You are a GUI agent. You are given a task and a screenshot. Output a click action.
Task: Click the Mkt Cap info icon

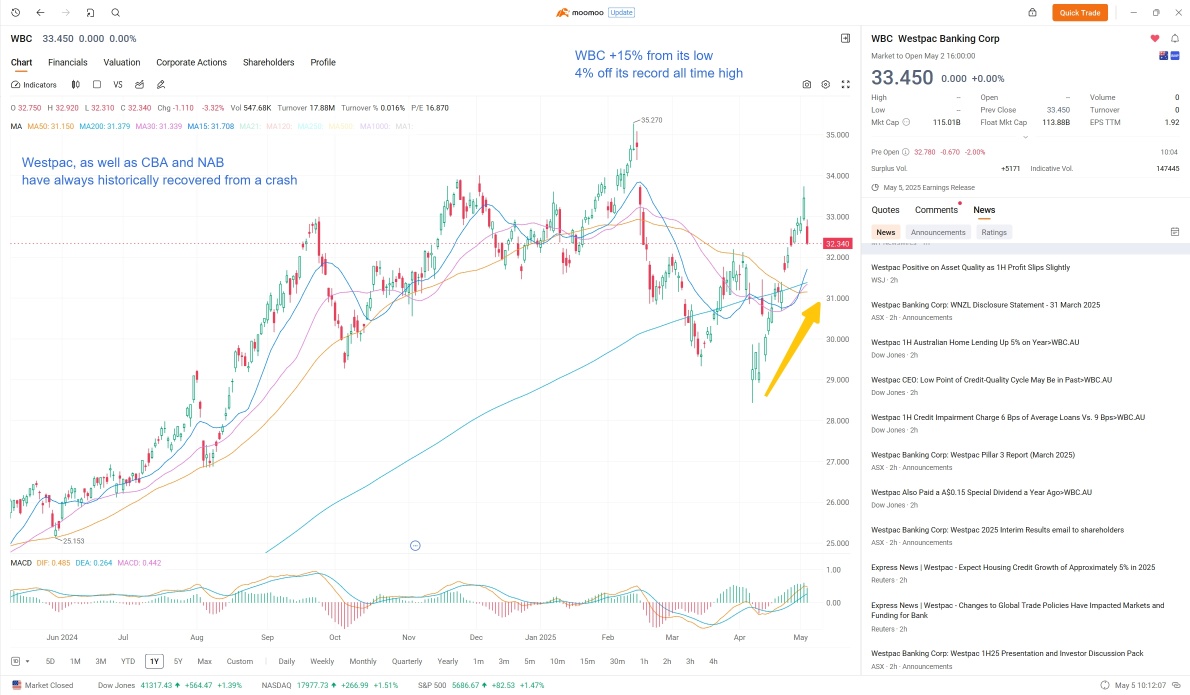(906, 122)
